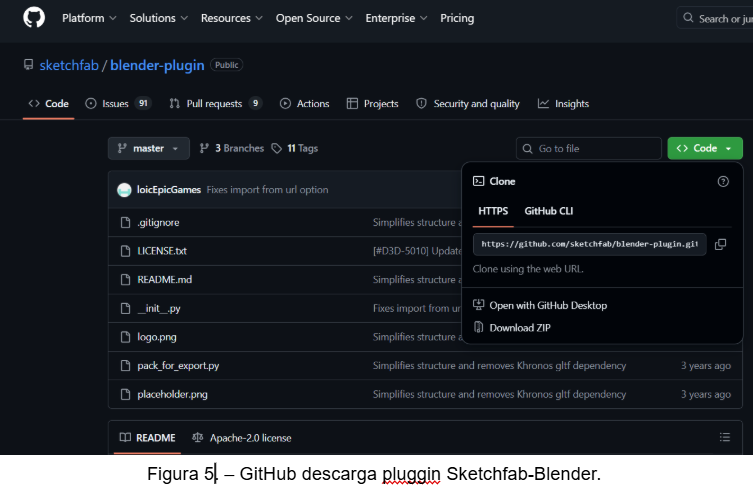Screen dimensions: 753x487
Task: Click file icon beside README.md
Action: coord(125,280)
